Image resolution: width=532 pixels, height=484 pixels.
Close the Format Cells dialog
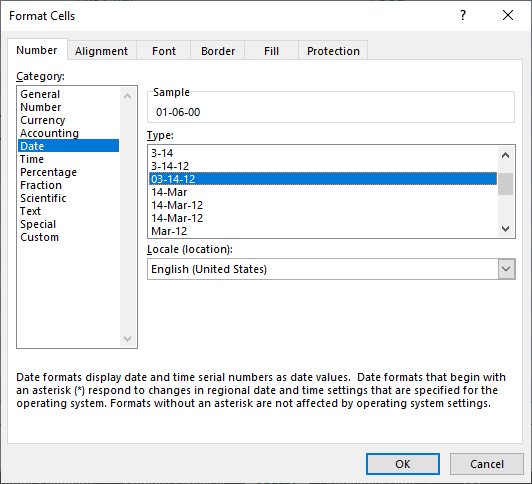508,15
